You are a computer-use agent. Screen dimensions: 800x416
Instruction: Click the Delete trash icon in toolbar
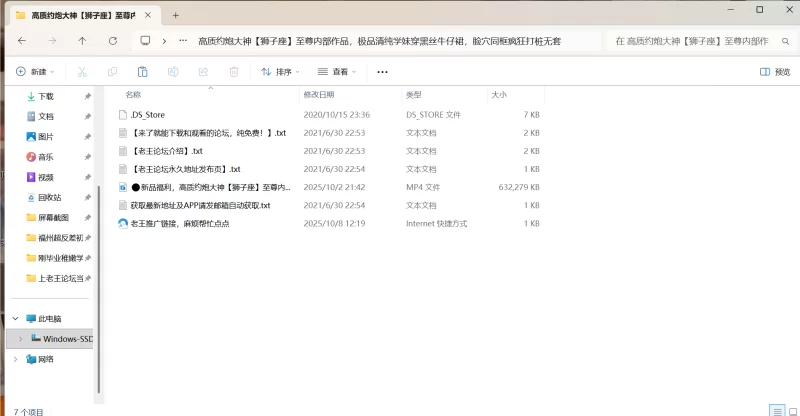point(233,72)
